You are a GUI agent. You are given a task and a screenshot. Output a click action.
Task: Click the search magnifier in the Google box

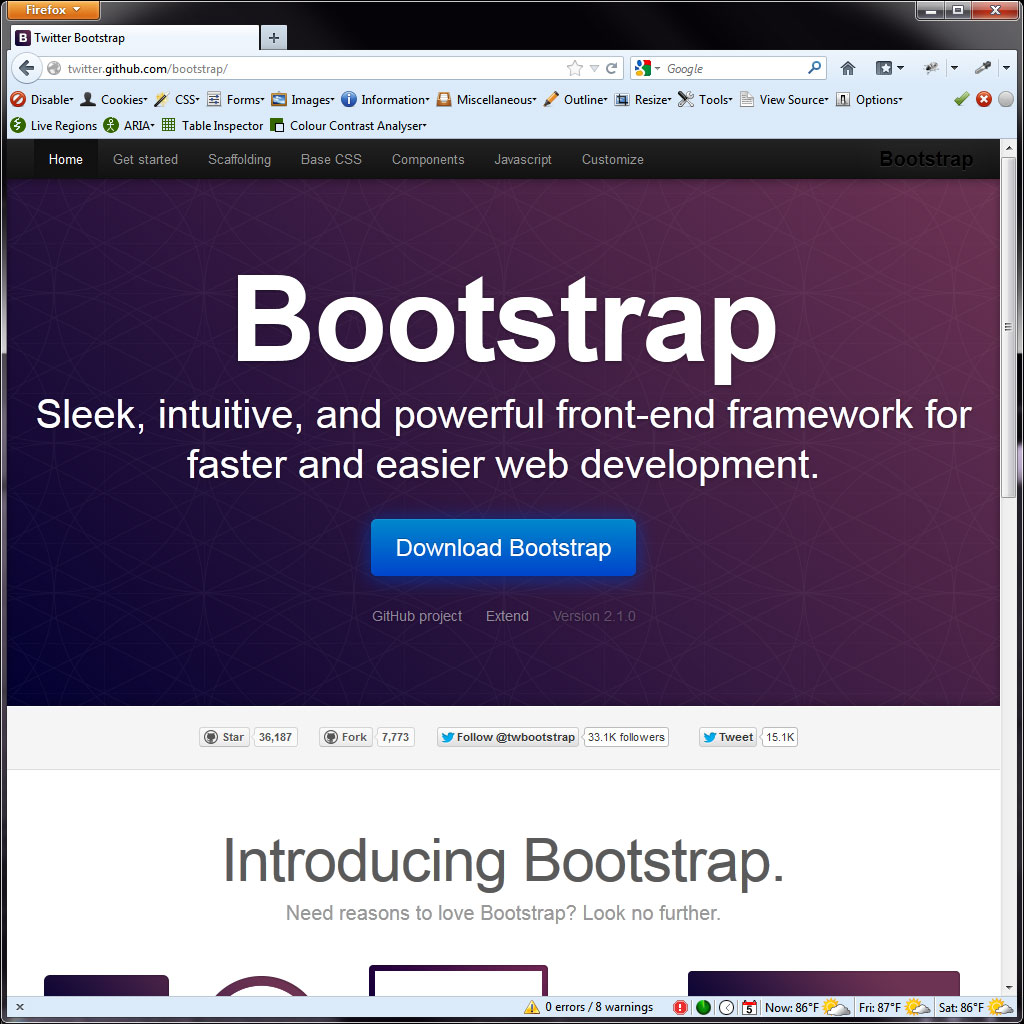[x=814, y=68]
